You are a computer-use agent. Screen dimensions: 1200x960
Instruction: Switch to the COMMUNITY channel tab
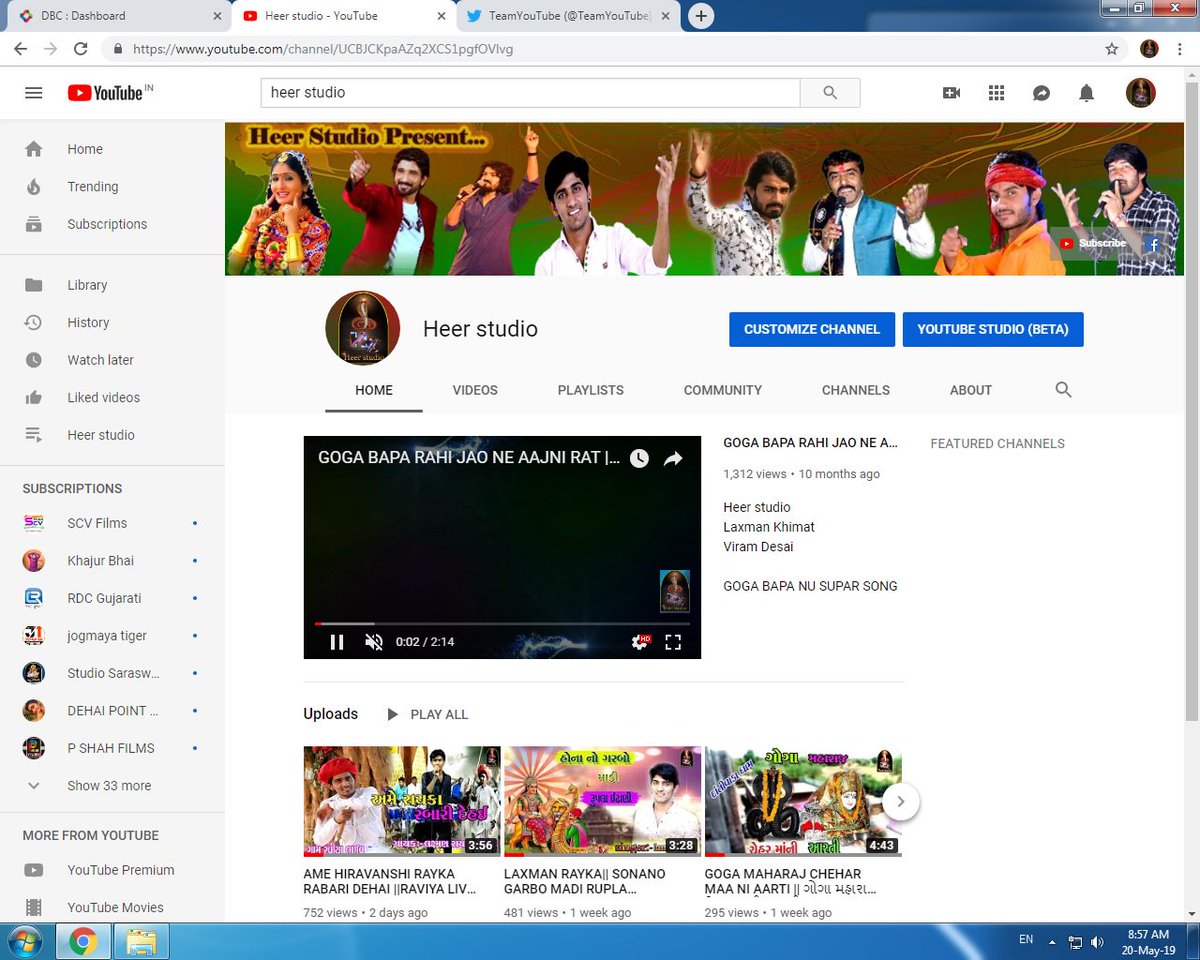[x=723, y=390]
